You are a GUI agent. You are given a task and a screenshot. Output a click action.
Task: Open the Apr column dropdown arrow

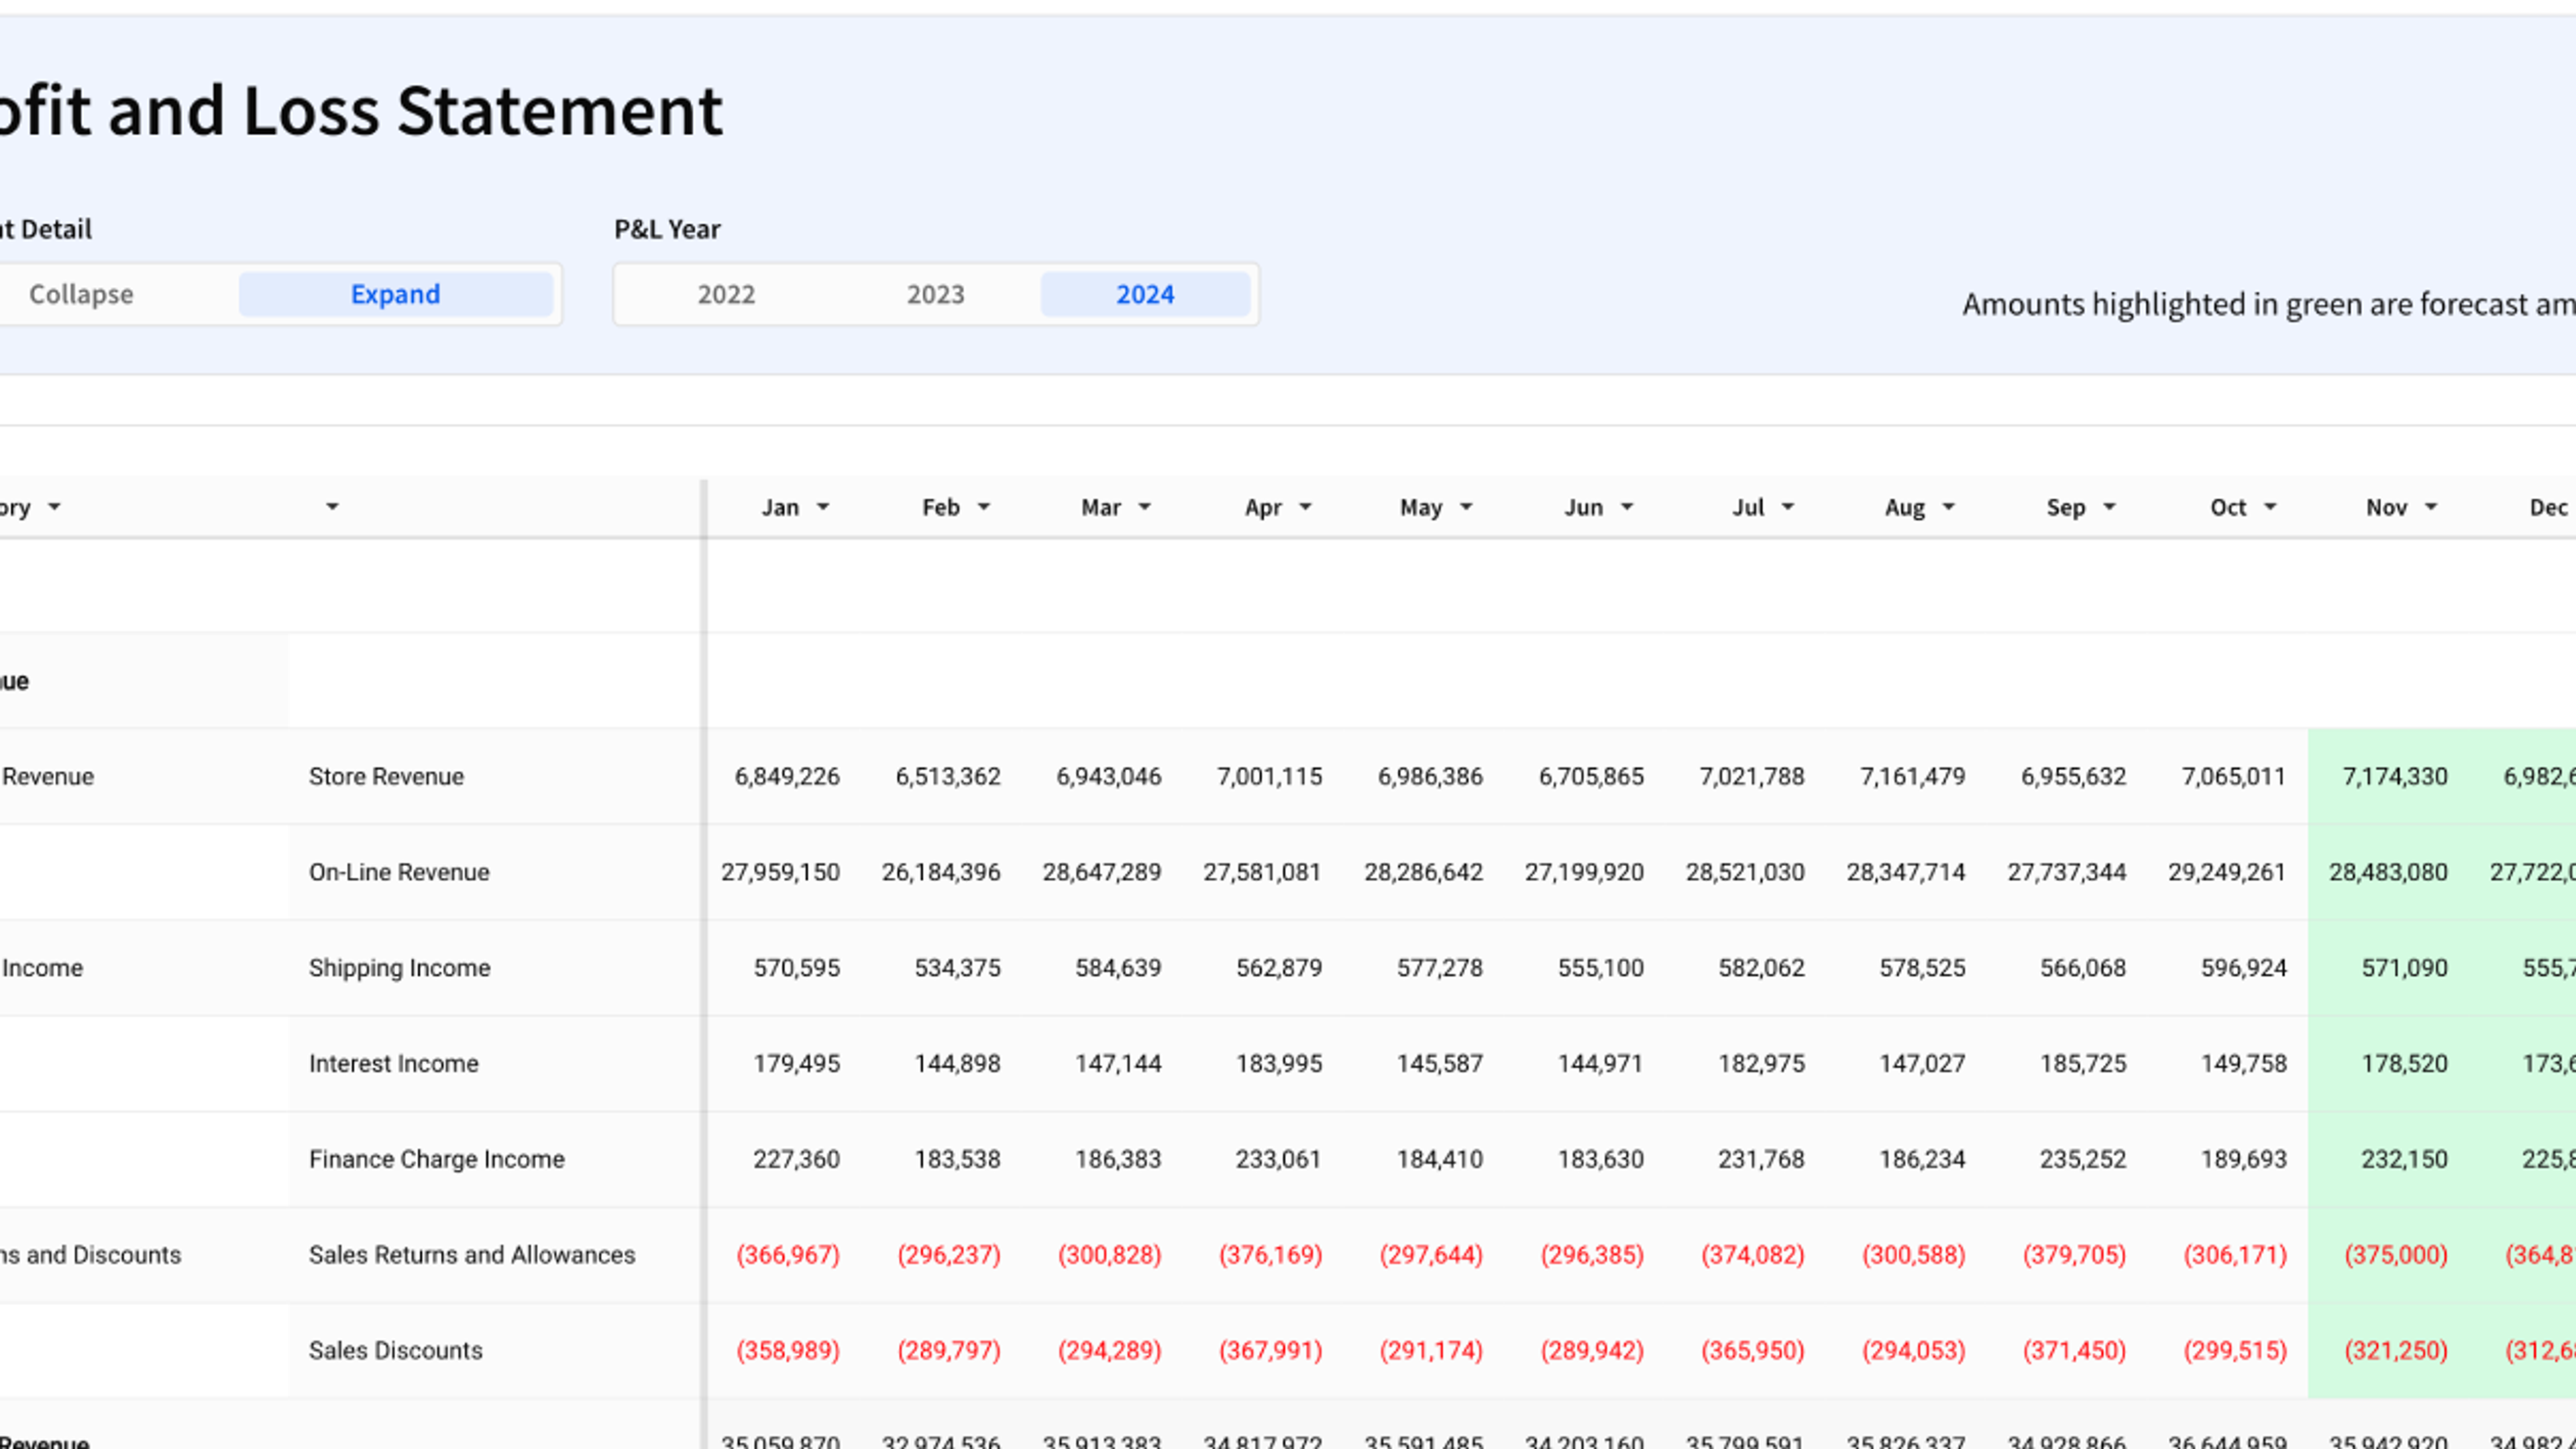click(x=1305, y=507)
